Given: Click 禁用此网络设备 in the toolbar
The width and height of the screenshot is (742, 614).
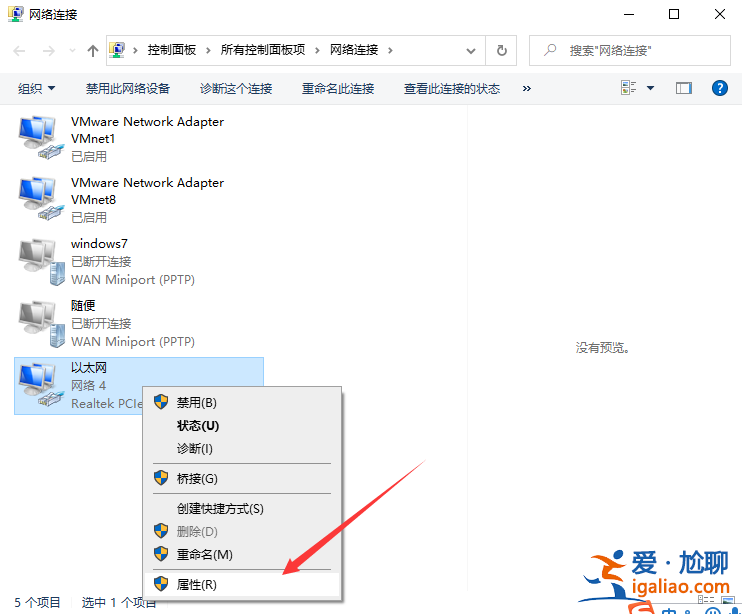Looking at the screenshot, I should [x=128, y=88].
